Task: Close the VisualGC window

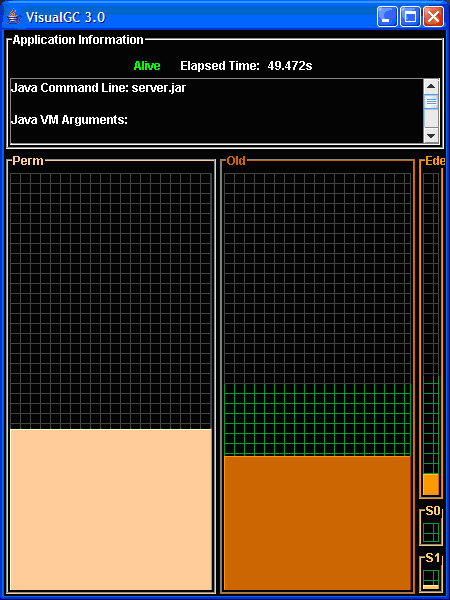Action: tap(433, 17)
